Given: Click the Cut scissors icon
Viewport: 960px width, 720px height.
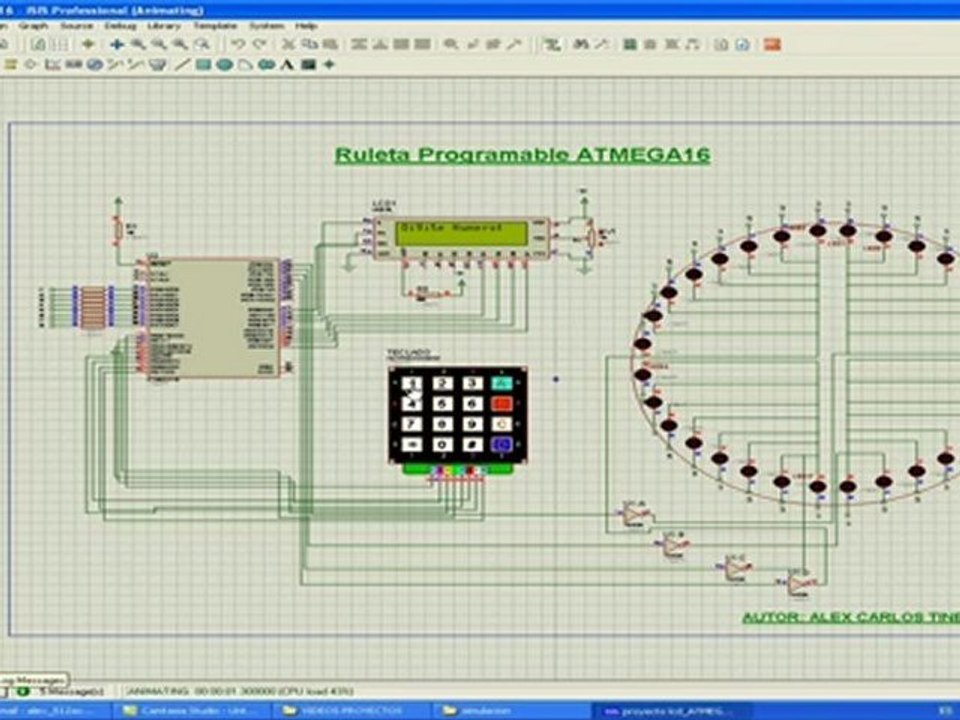Looking at the screenshot, I should point(288,44).
